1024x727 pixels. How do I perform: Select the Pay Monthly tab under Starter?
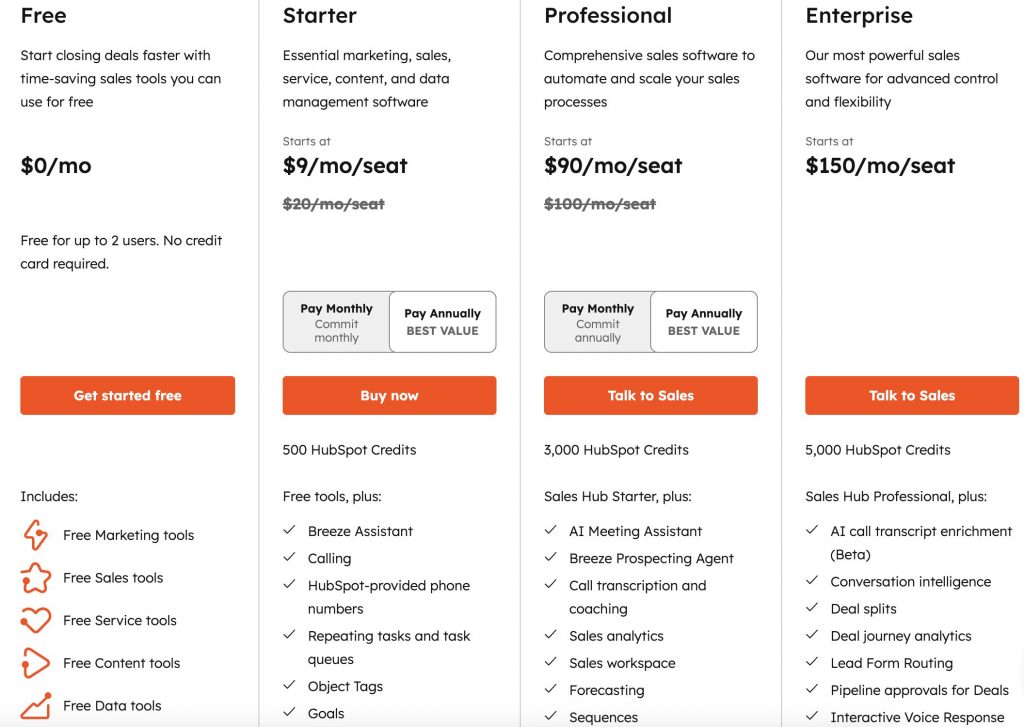pos(335,321)
